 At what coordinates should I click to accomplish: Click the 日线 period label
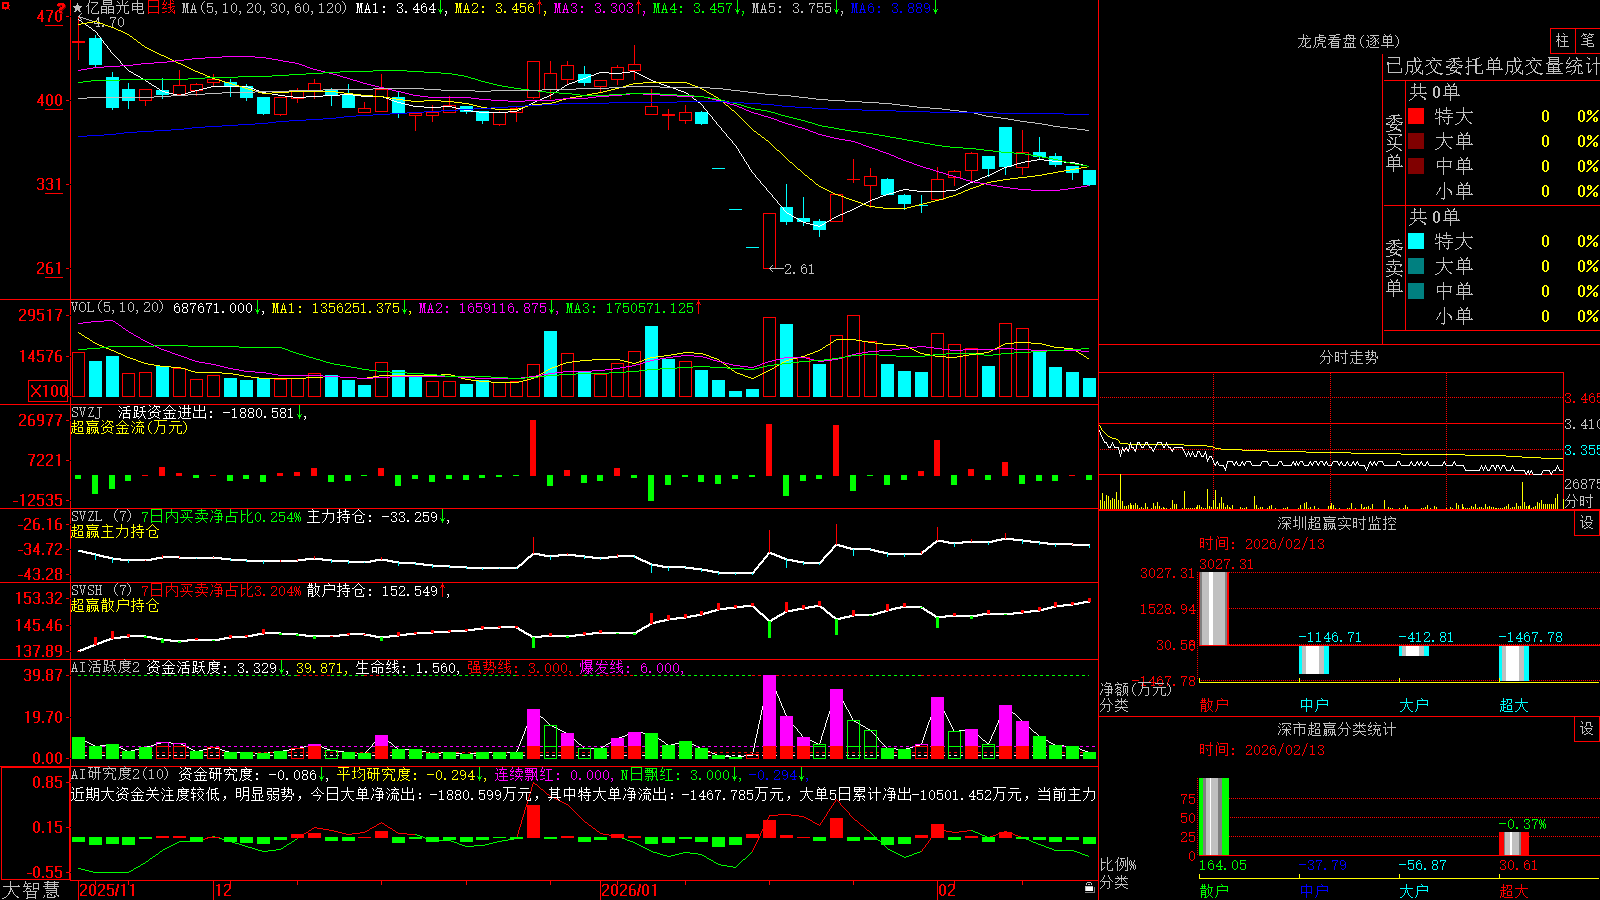pyautogui.click(x=161, y=8)
